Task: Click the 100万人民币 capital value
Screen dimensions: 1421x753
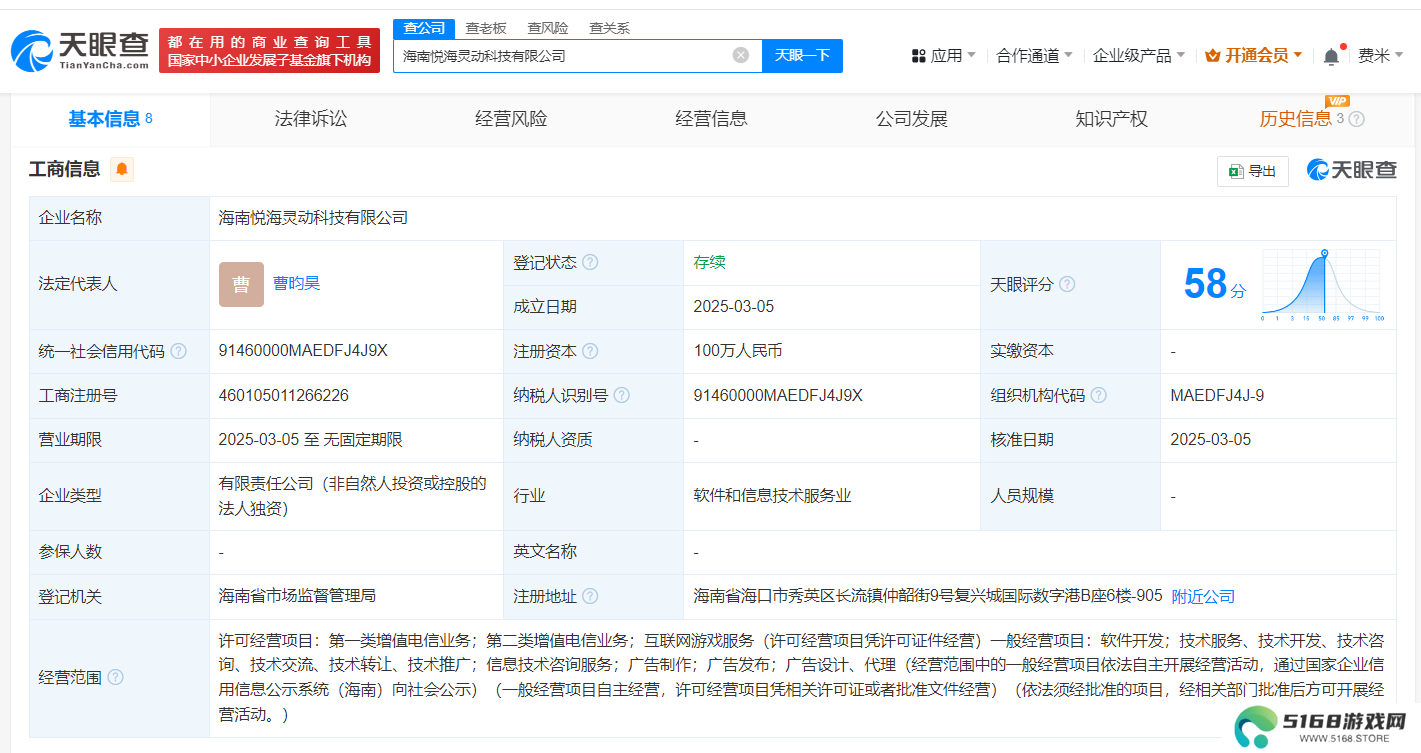Action: [x=738, y=351]
